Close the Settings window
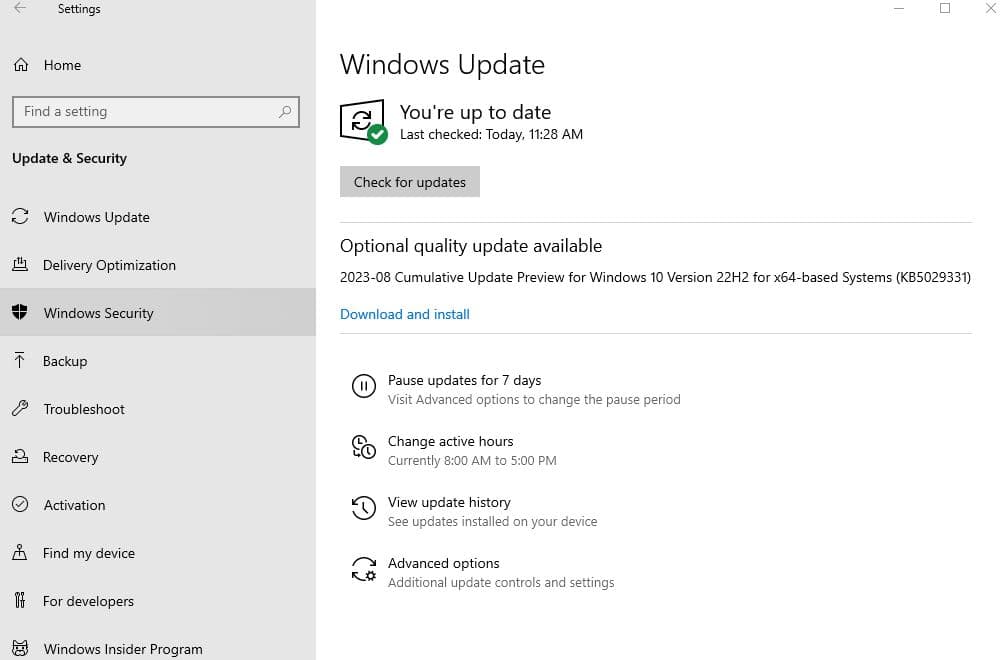This screenshot has height=660, width=1006. click(991, 8)
